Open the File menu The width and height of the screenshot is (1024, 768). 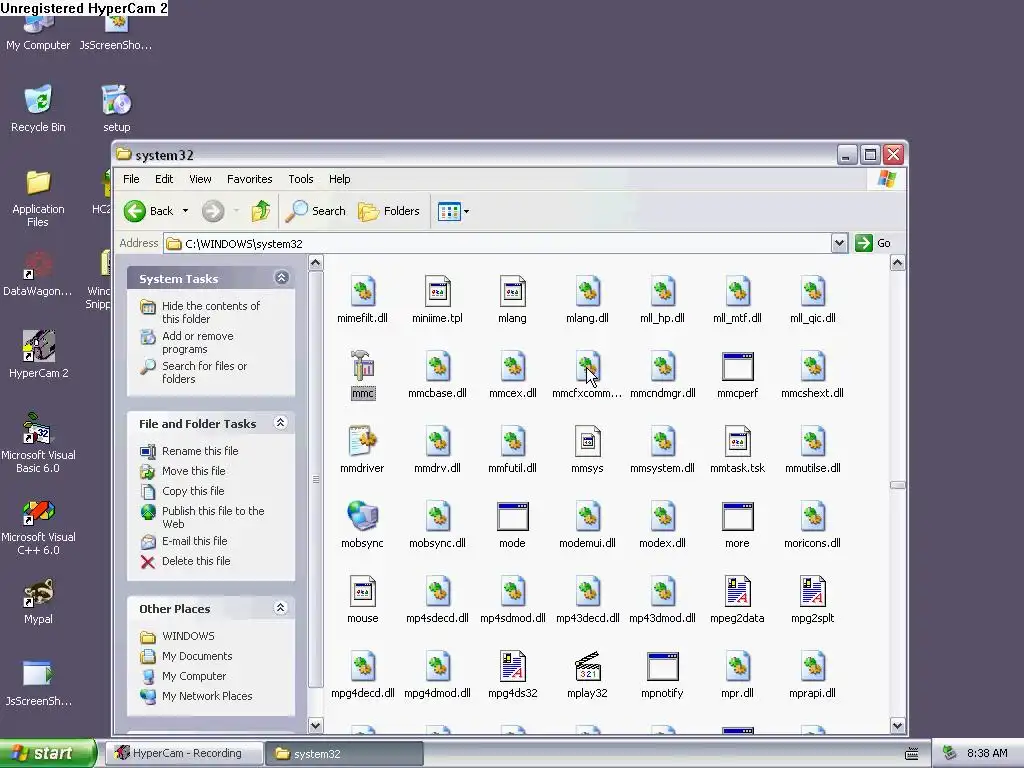pos(131,179)
